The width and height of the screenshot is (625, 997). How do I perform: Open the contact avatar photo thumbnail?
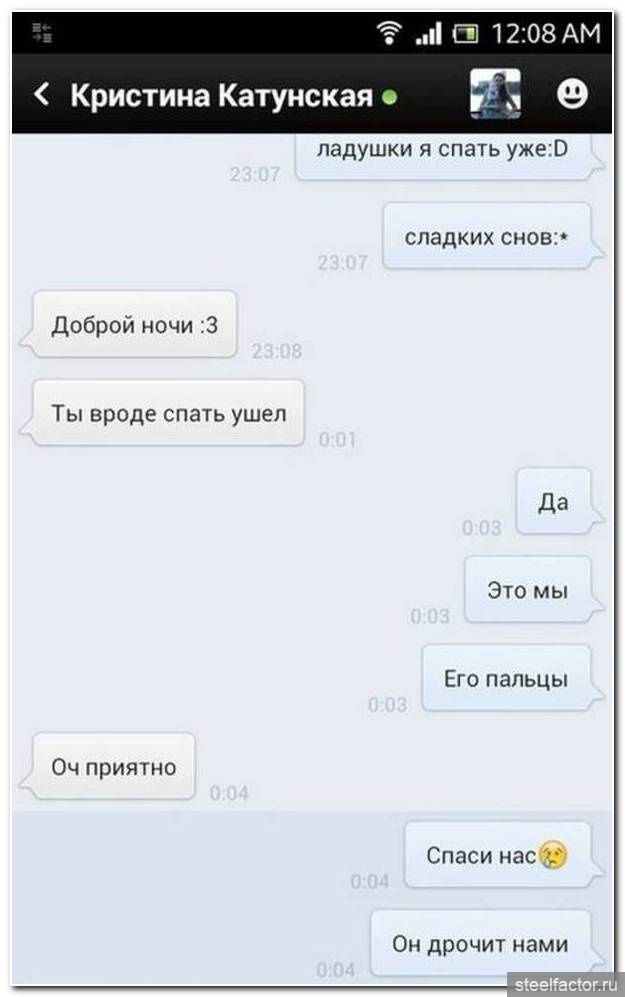(x=495, y=94)
